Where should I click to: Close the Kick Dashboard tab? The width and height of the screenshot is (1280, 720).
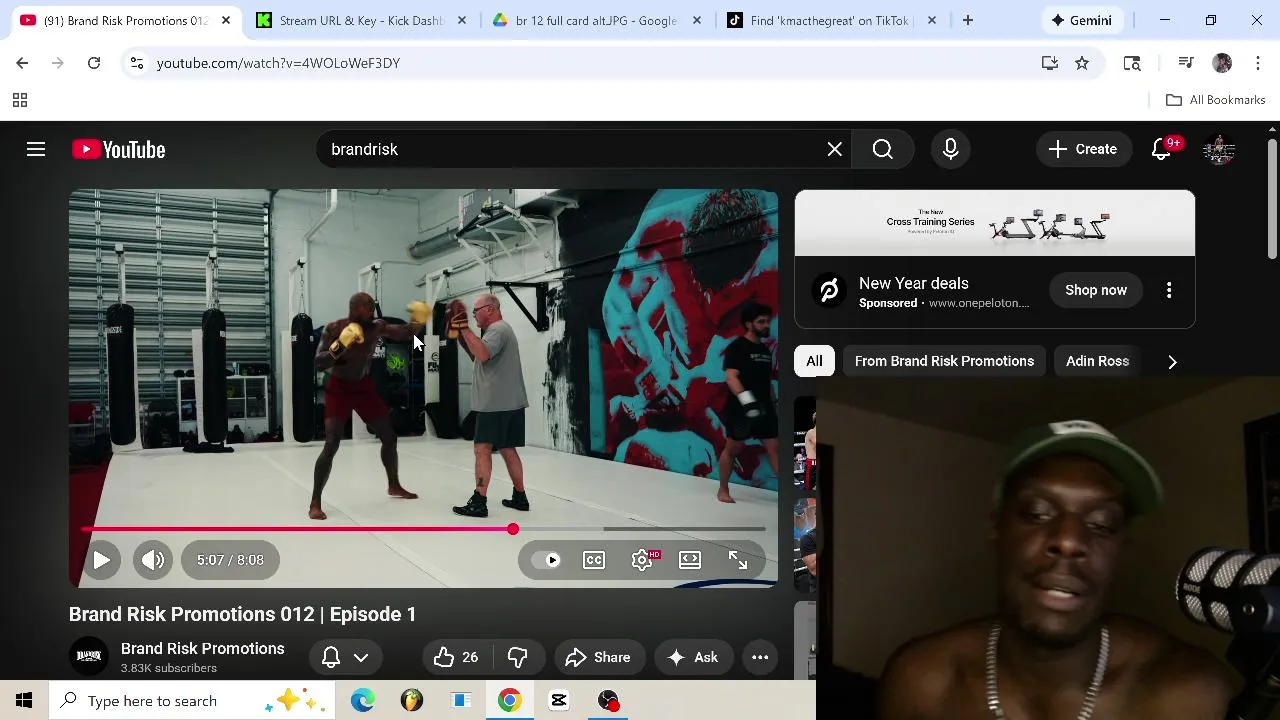pyautogui.click(x=461, y=20)
